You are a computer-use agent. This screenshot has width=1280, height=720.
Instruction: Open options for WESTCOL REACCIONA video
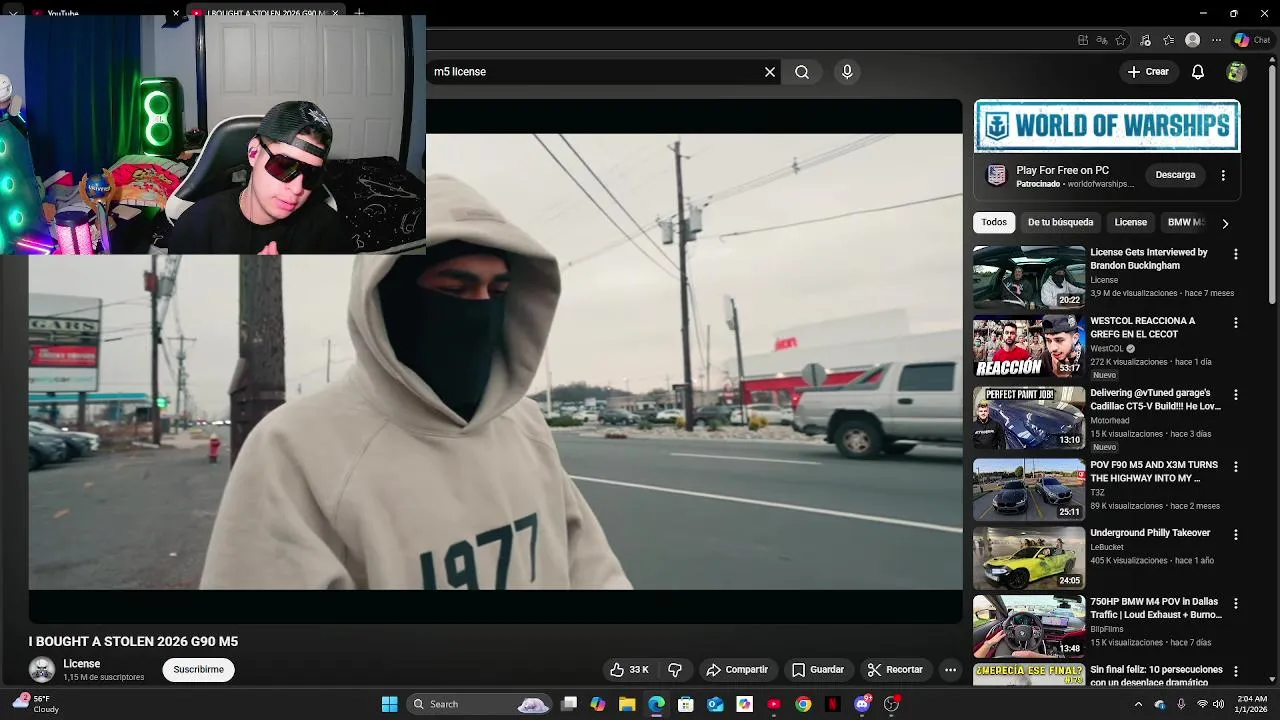tap(1236, 323)
